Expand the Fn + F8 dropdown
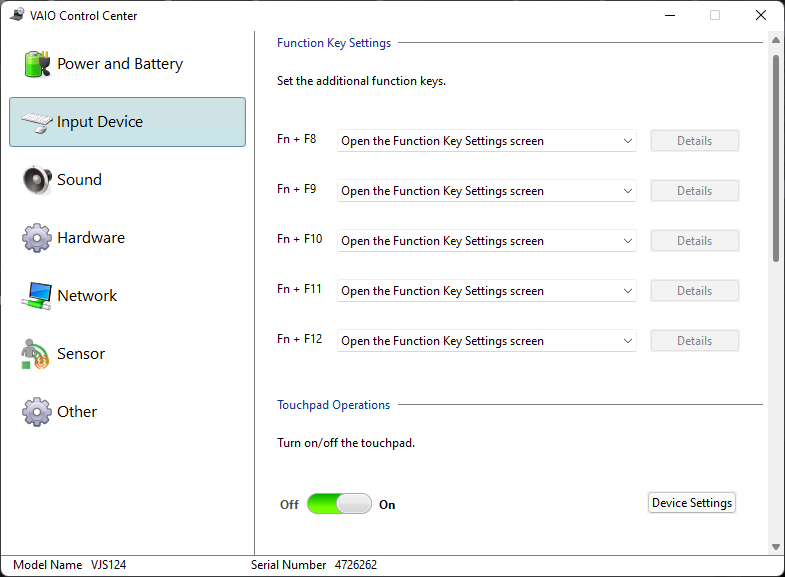This screenshot has width=785, height=577. [486, 141]
